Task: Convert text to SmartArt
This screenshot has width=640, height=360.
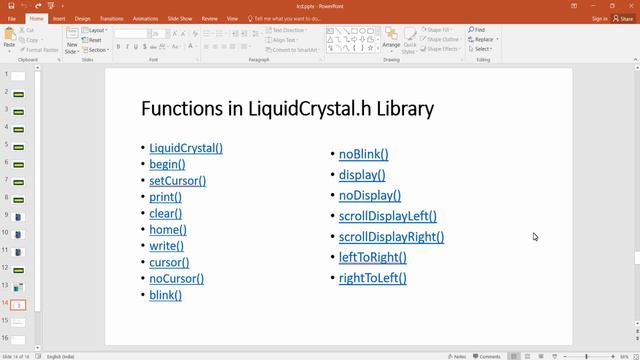Action: pyautogui.click(x=292, y=50)
